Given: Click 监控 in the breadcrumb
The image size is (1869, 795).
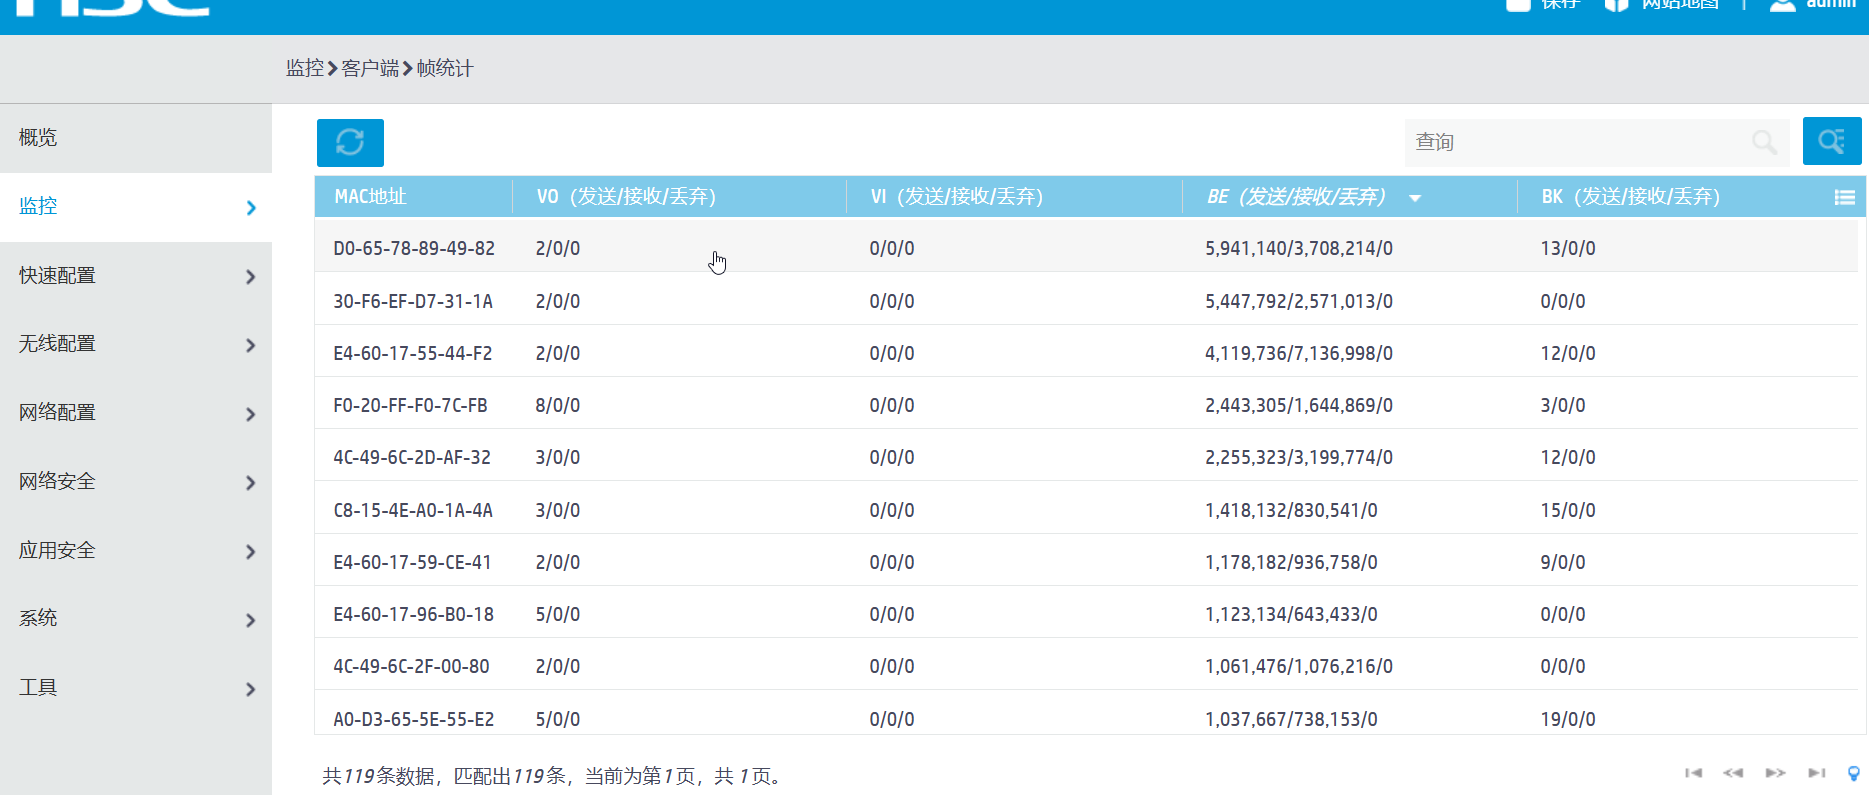Looking at the screenshot, I should click(x=305, y=68).
